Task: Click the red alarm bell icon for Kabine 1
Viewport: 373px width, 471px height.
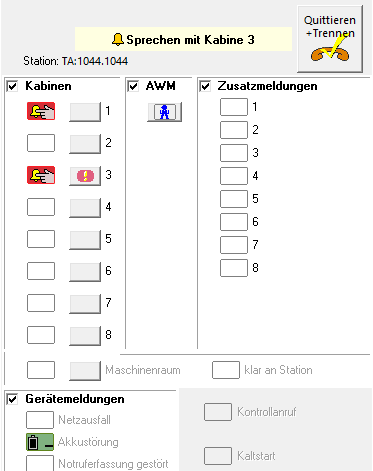Action: tap(41, 111)
